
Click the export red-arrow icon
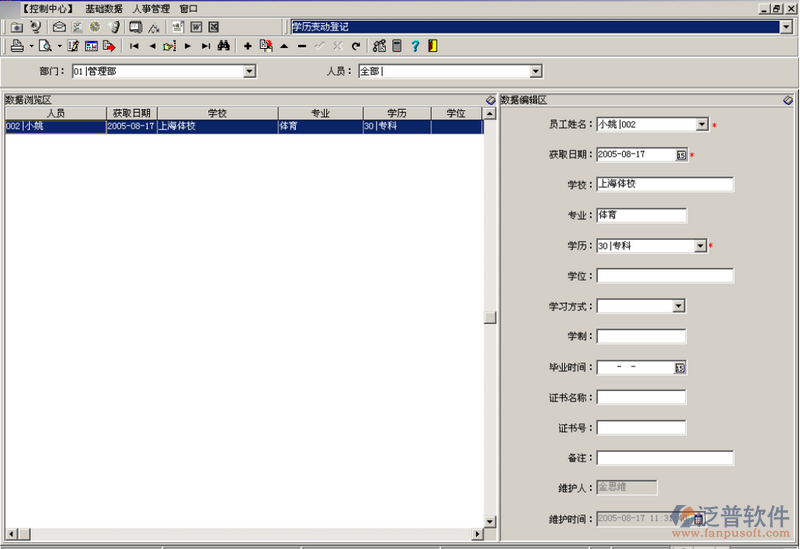pyautogui.click(x=109, y=46)
